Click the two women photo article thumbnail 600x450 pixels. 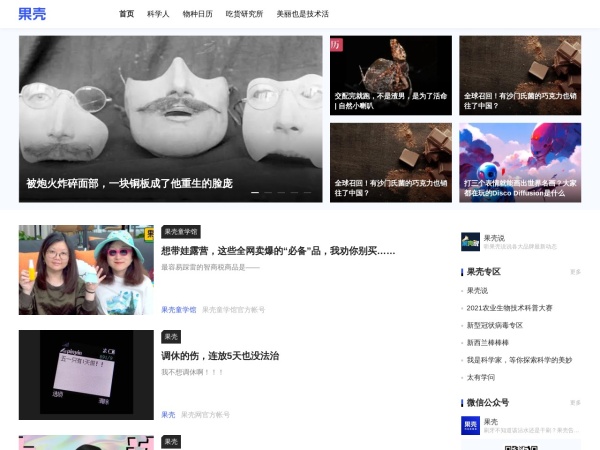pyautogui.click(x=86, y=269)
